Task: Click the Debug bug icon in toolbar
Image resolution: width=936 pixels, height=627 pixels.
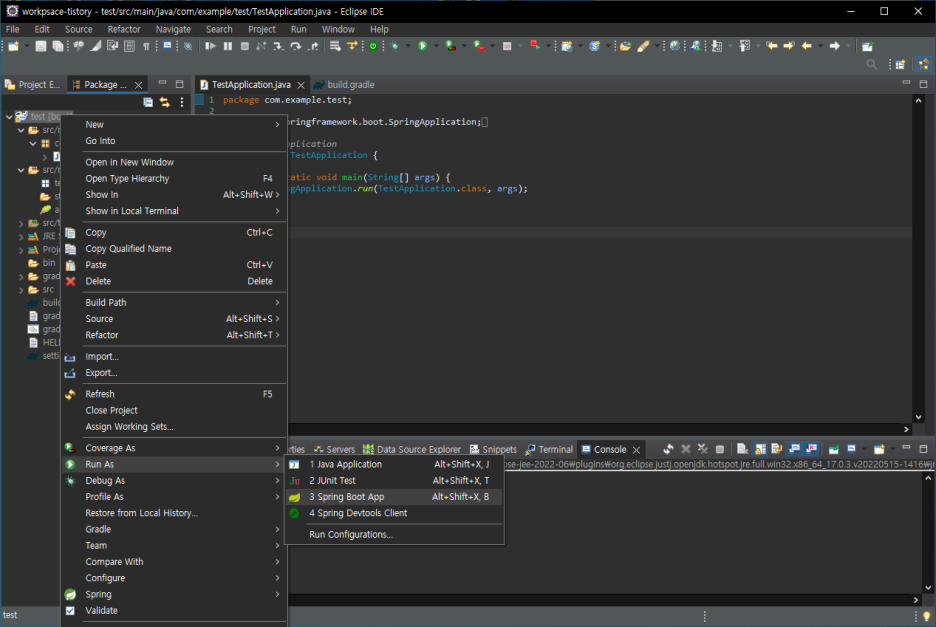Action: [395, 46]
